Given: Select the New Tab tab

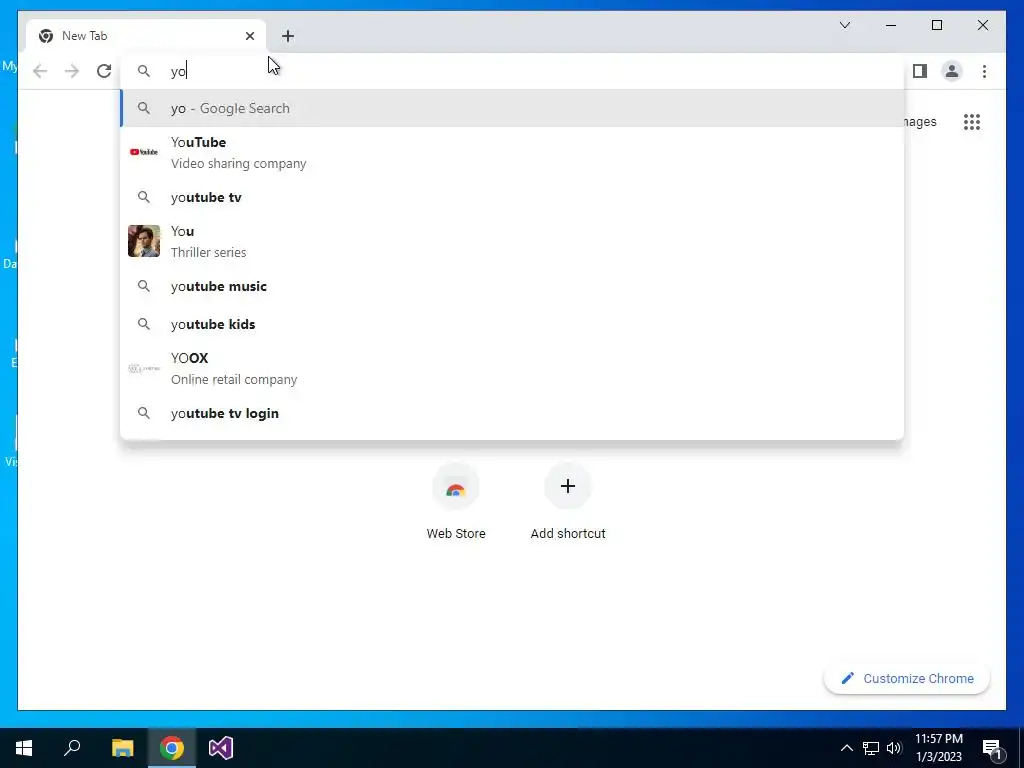Looking at the screenshot, I should (146, 36).
